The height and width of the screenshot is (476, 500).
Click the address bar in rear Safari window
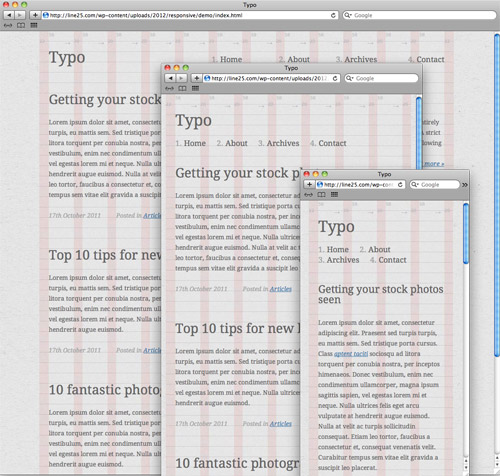click(x=190, y=15)
